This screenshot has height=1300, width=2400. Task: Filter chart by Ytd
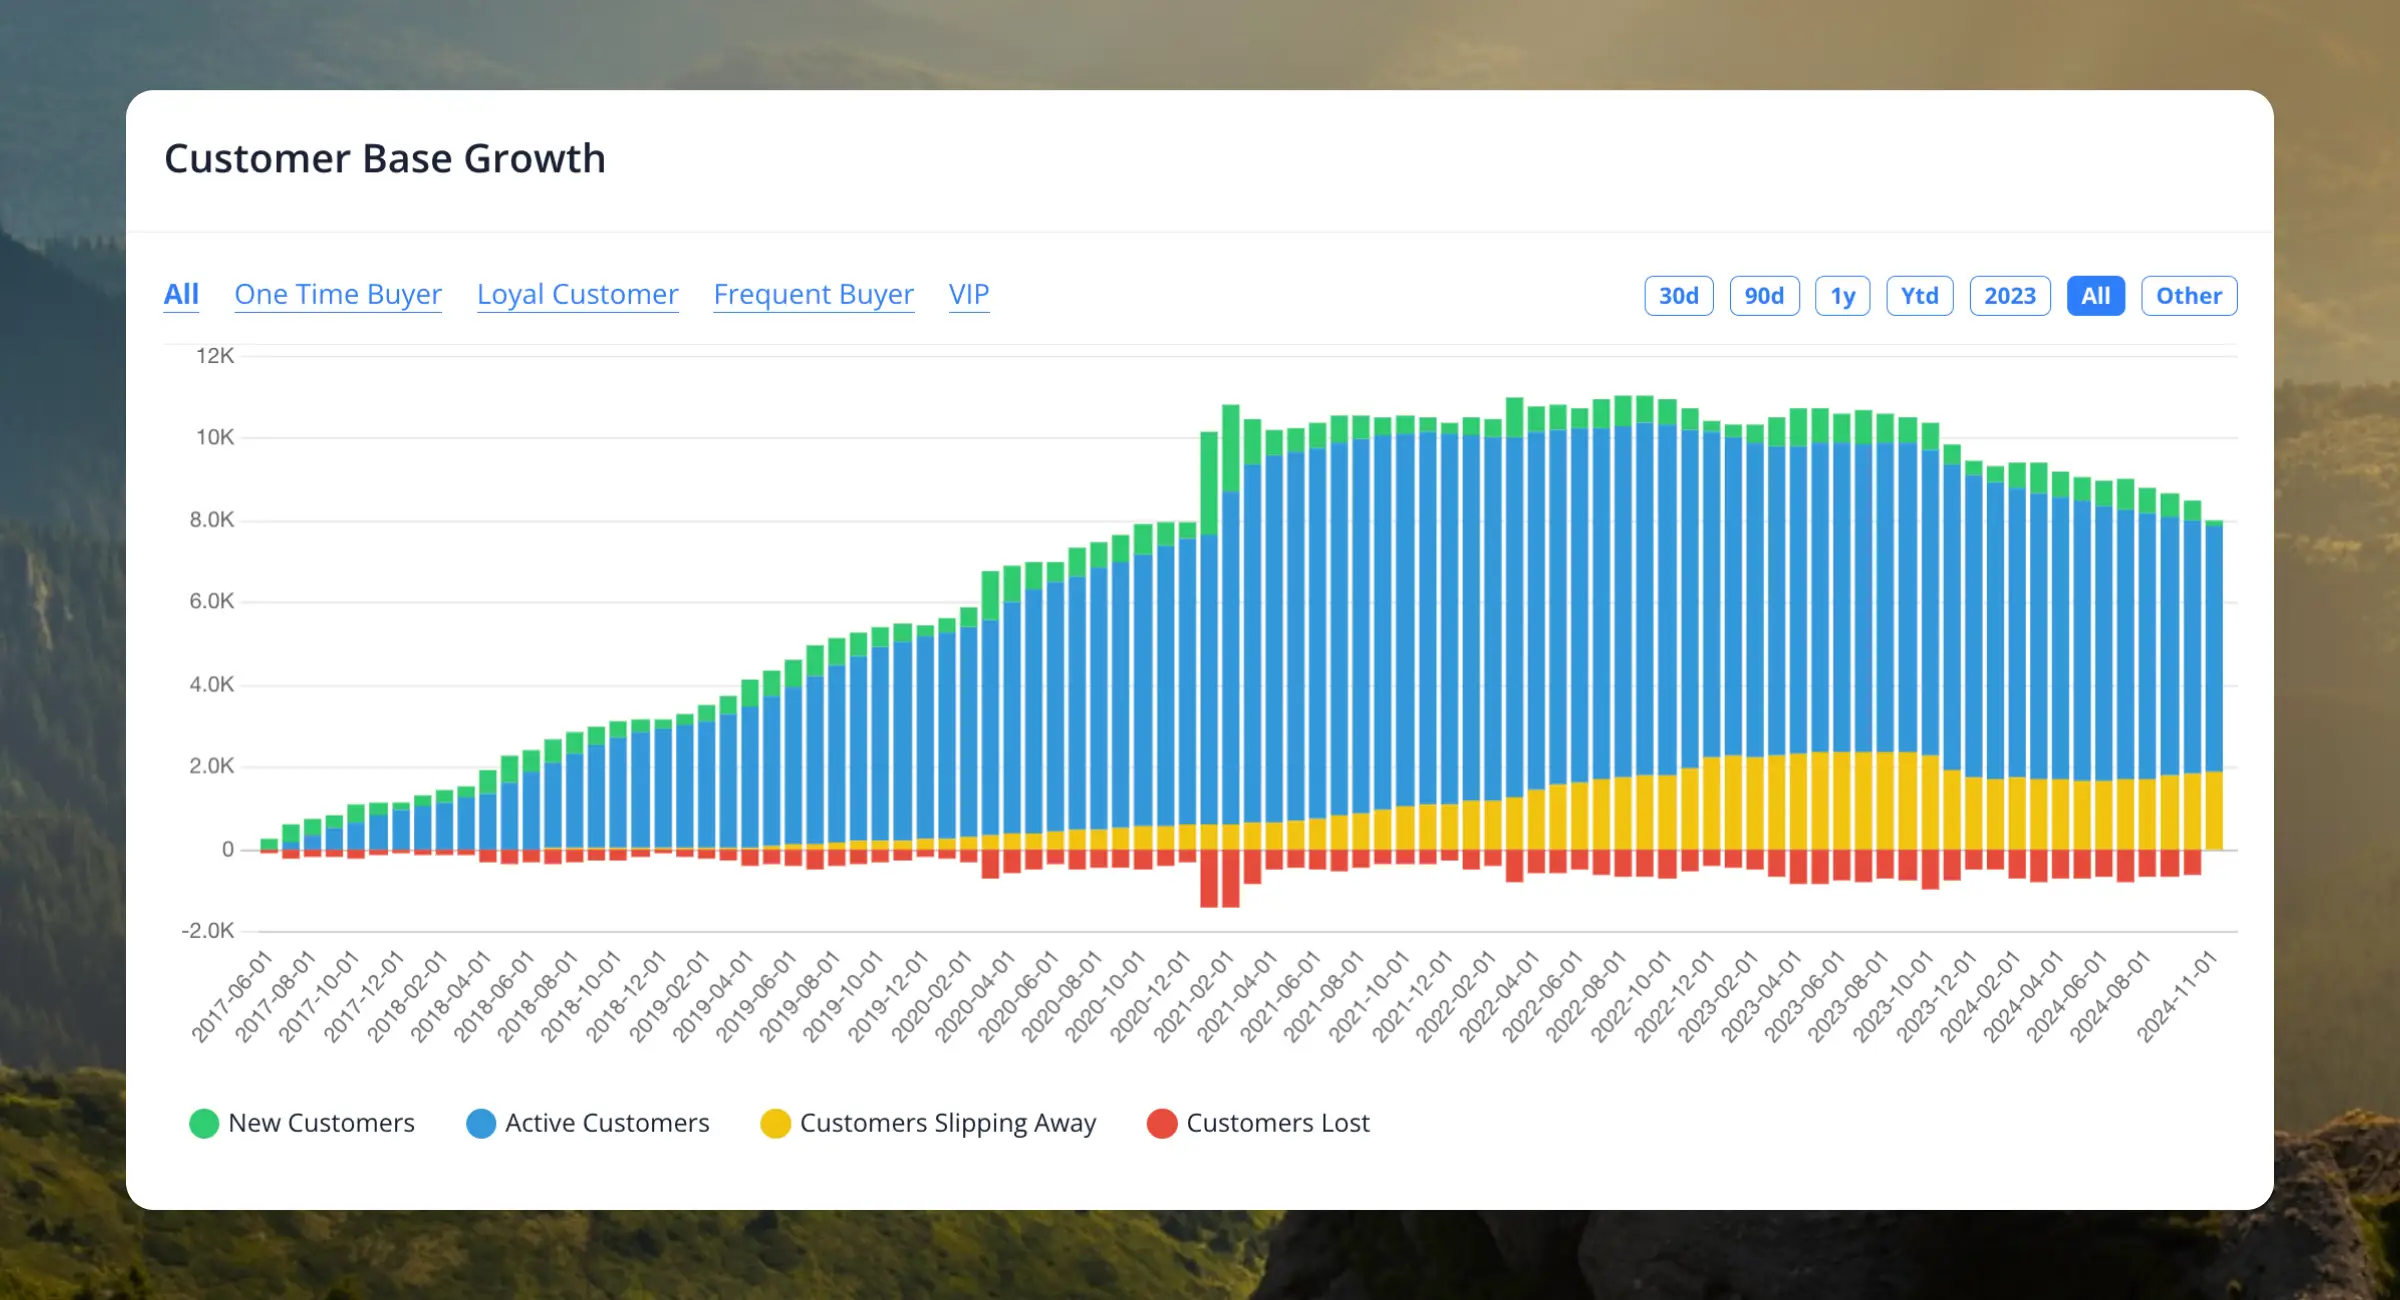pyautogui.click(x=1920, y=296)
